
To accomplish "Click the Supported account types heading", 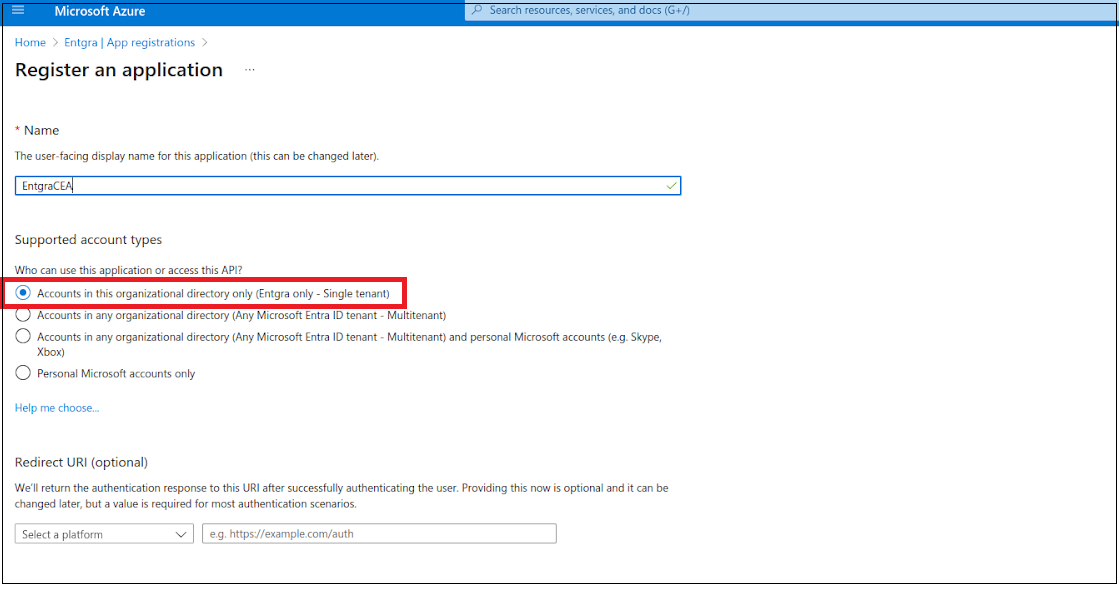I will pos(88,240).
